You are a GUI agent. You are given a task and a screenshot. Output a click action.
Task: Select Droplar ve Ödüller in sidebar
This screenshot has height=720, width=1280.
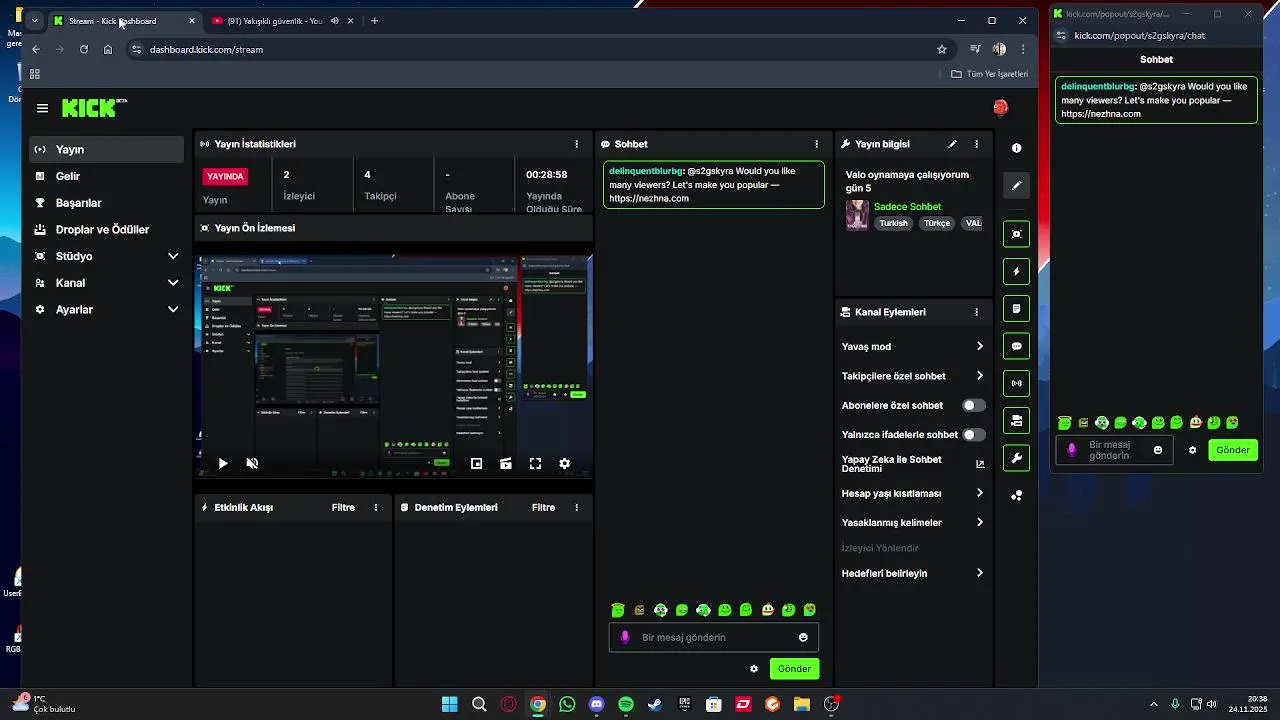(x=107, y=230)
